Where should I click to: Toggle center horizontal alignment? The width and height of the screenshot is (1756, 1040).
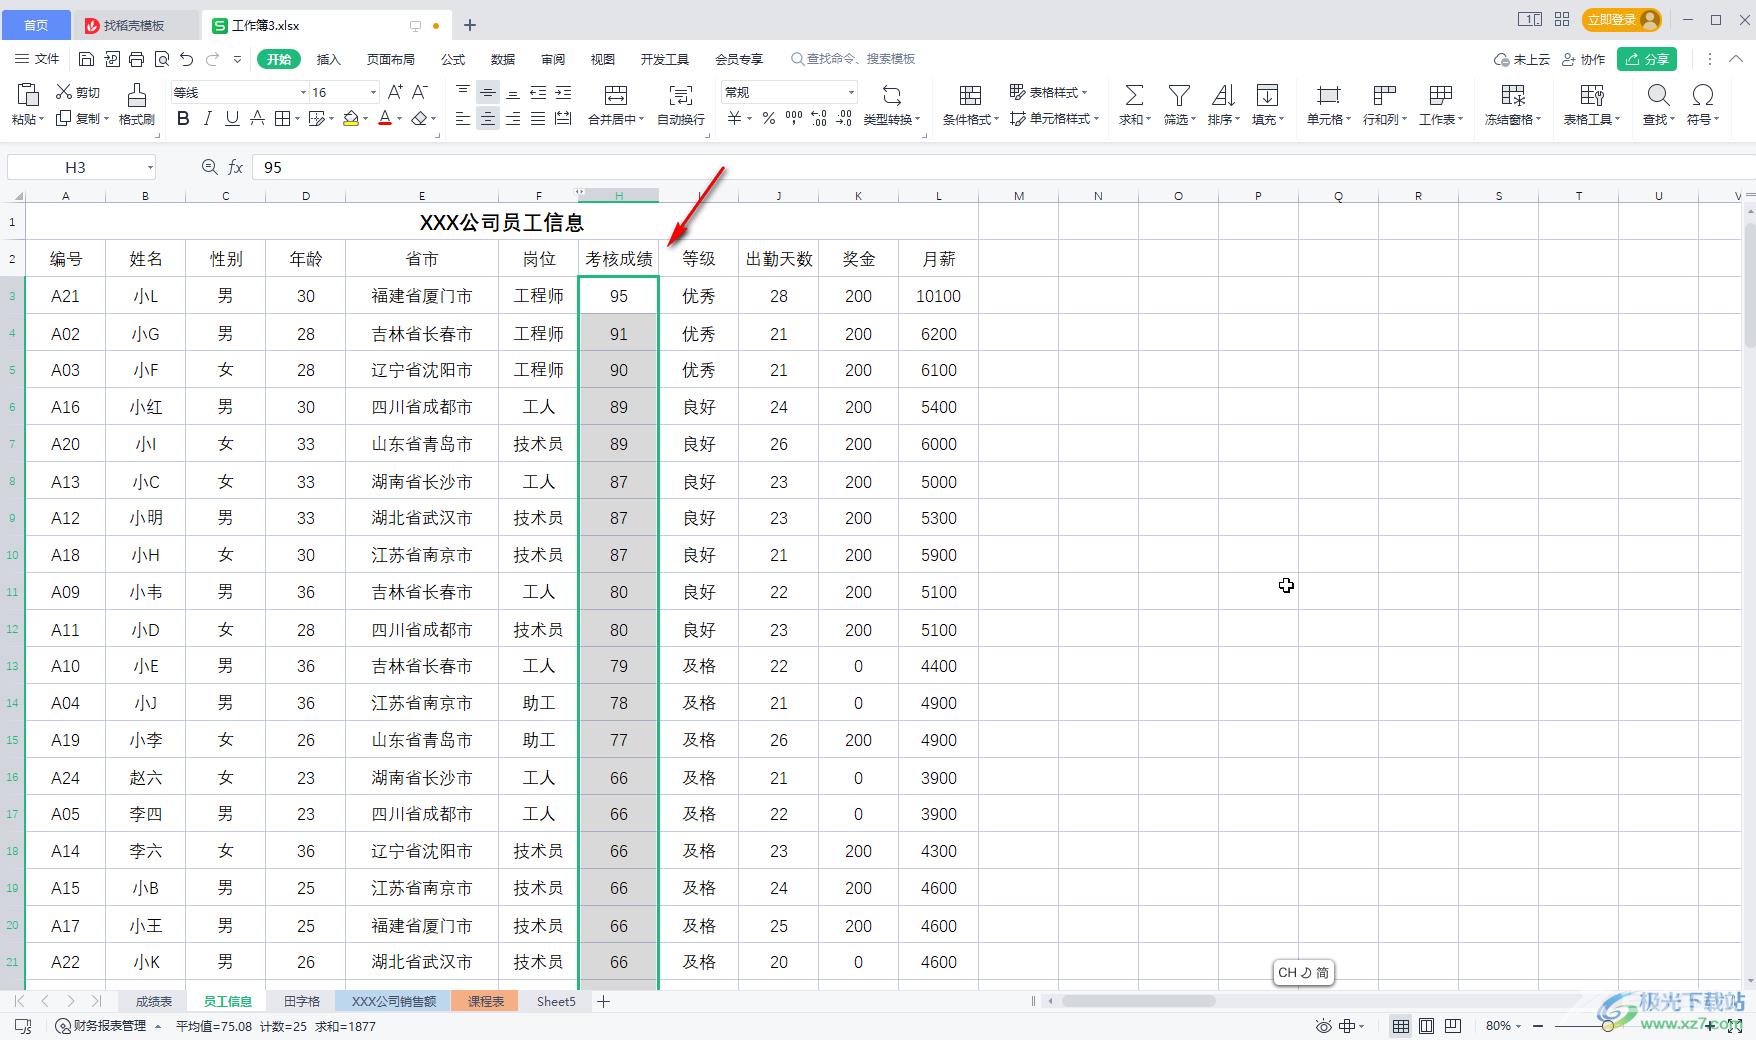tap(487, 119)
